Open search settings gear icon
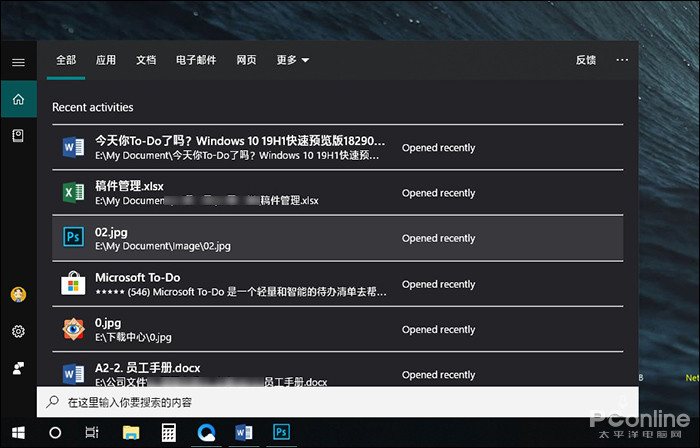The width and height of the screenshot is (700, 448). pyautogui.click(x=18, y=331)
